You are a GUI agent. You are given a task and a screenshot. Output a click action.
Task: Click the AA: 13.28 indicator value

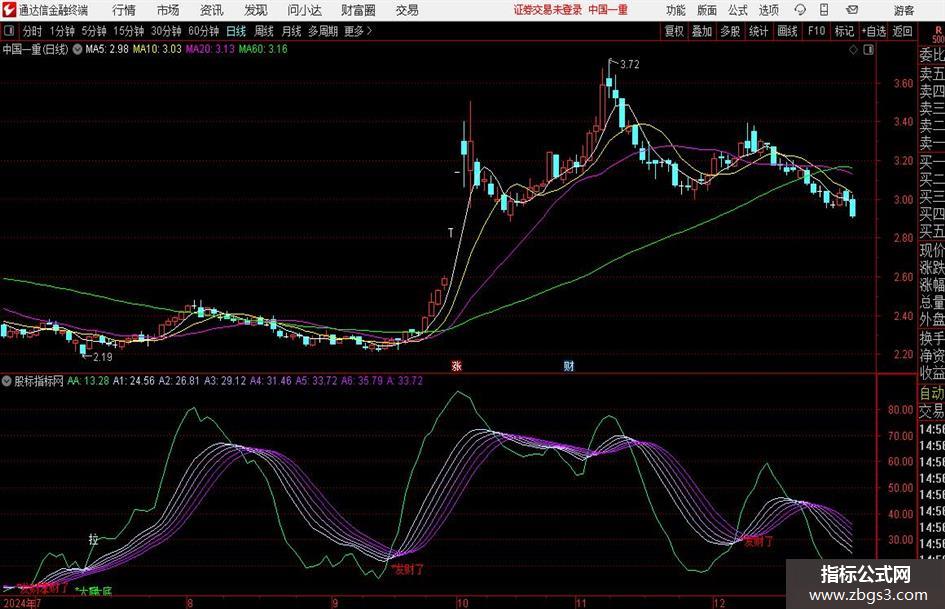coord(88,380)
